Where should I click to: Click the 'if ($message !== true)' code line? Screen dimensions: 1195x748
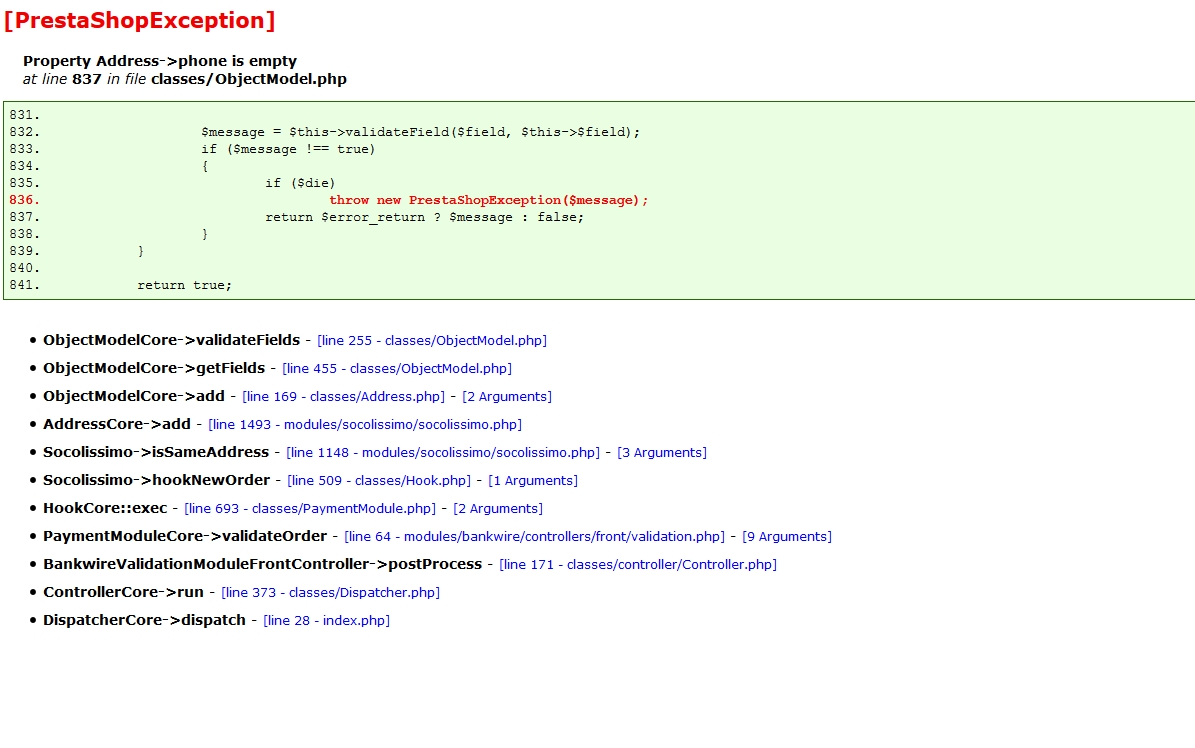[x=288, y=149]
